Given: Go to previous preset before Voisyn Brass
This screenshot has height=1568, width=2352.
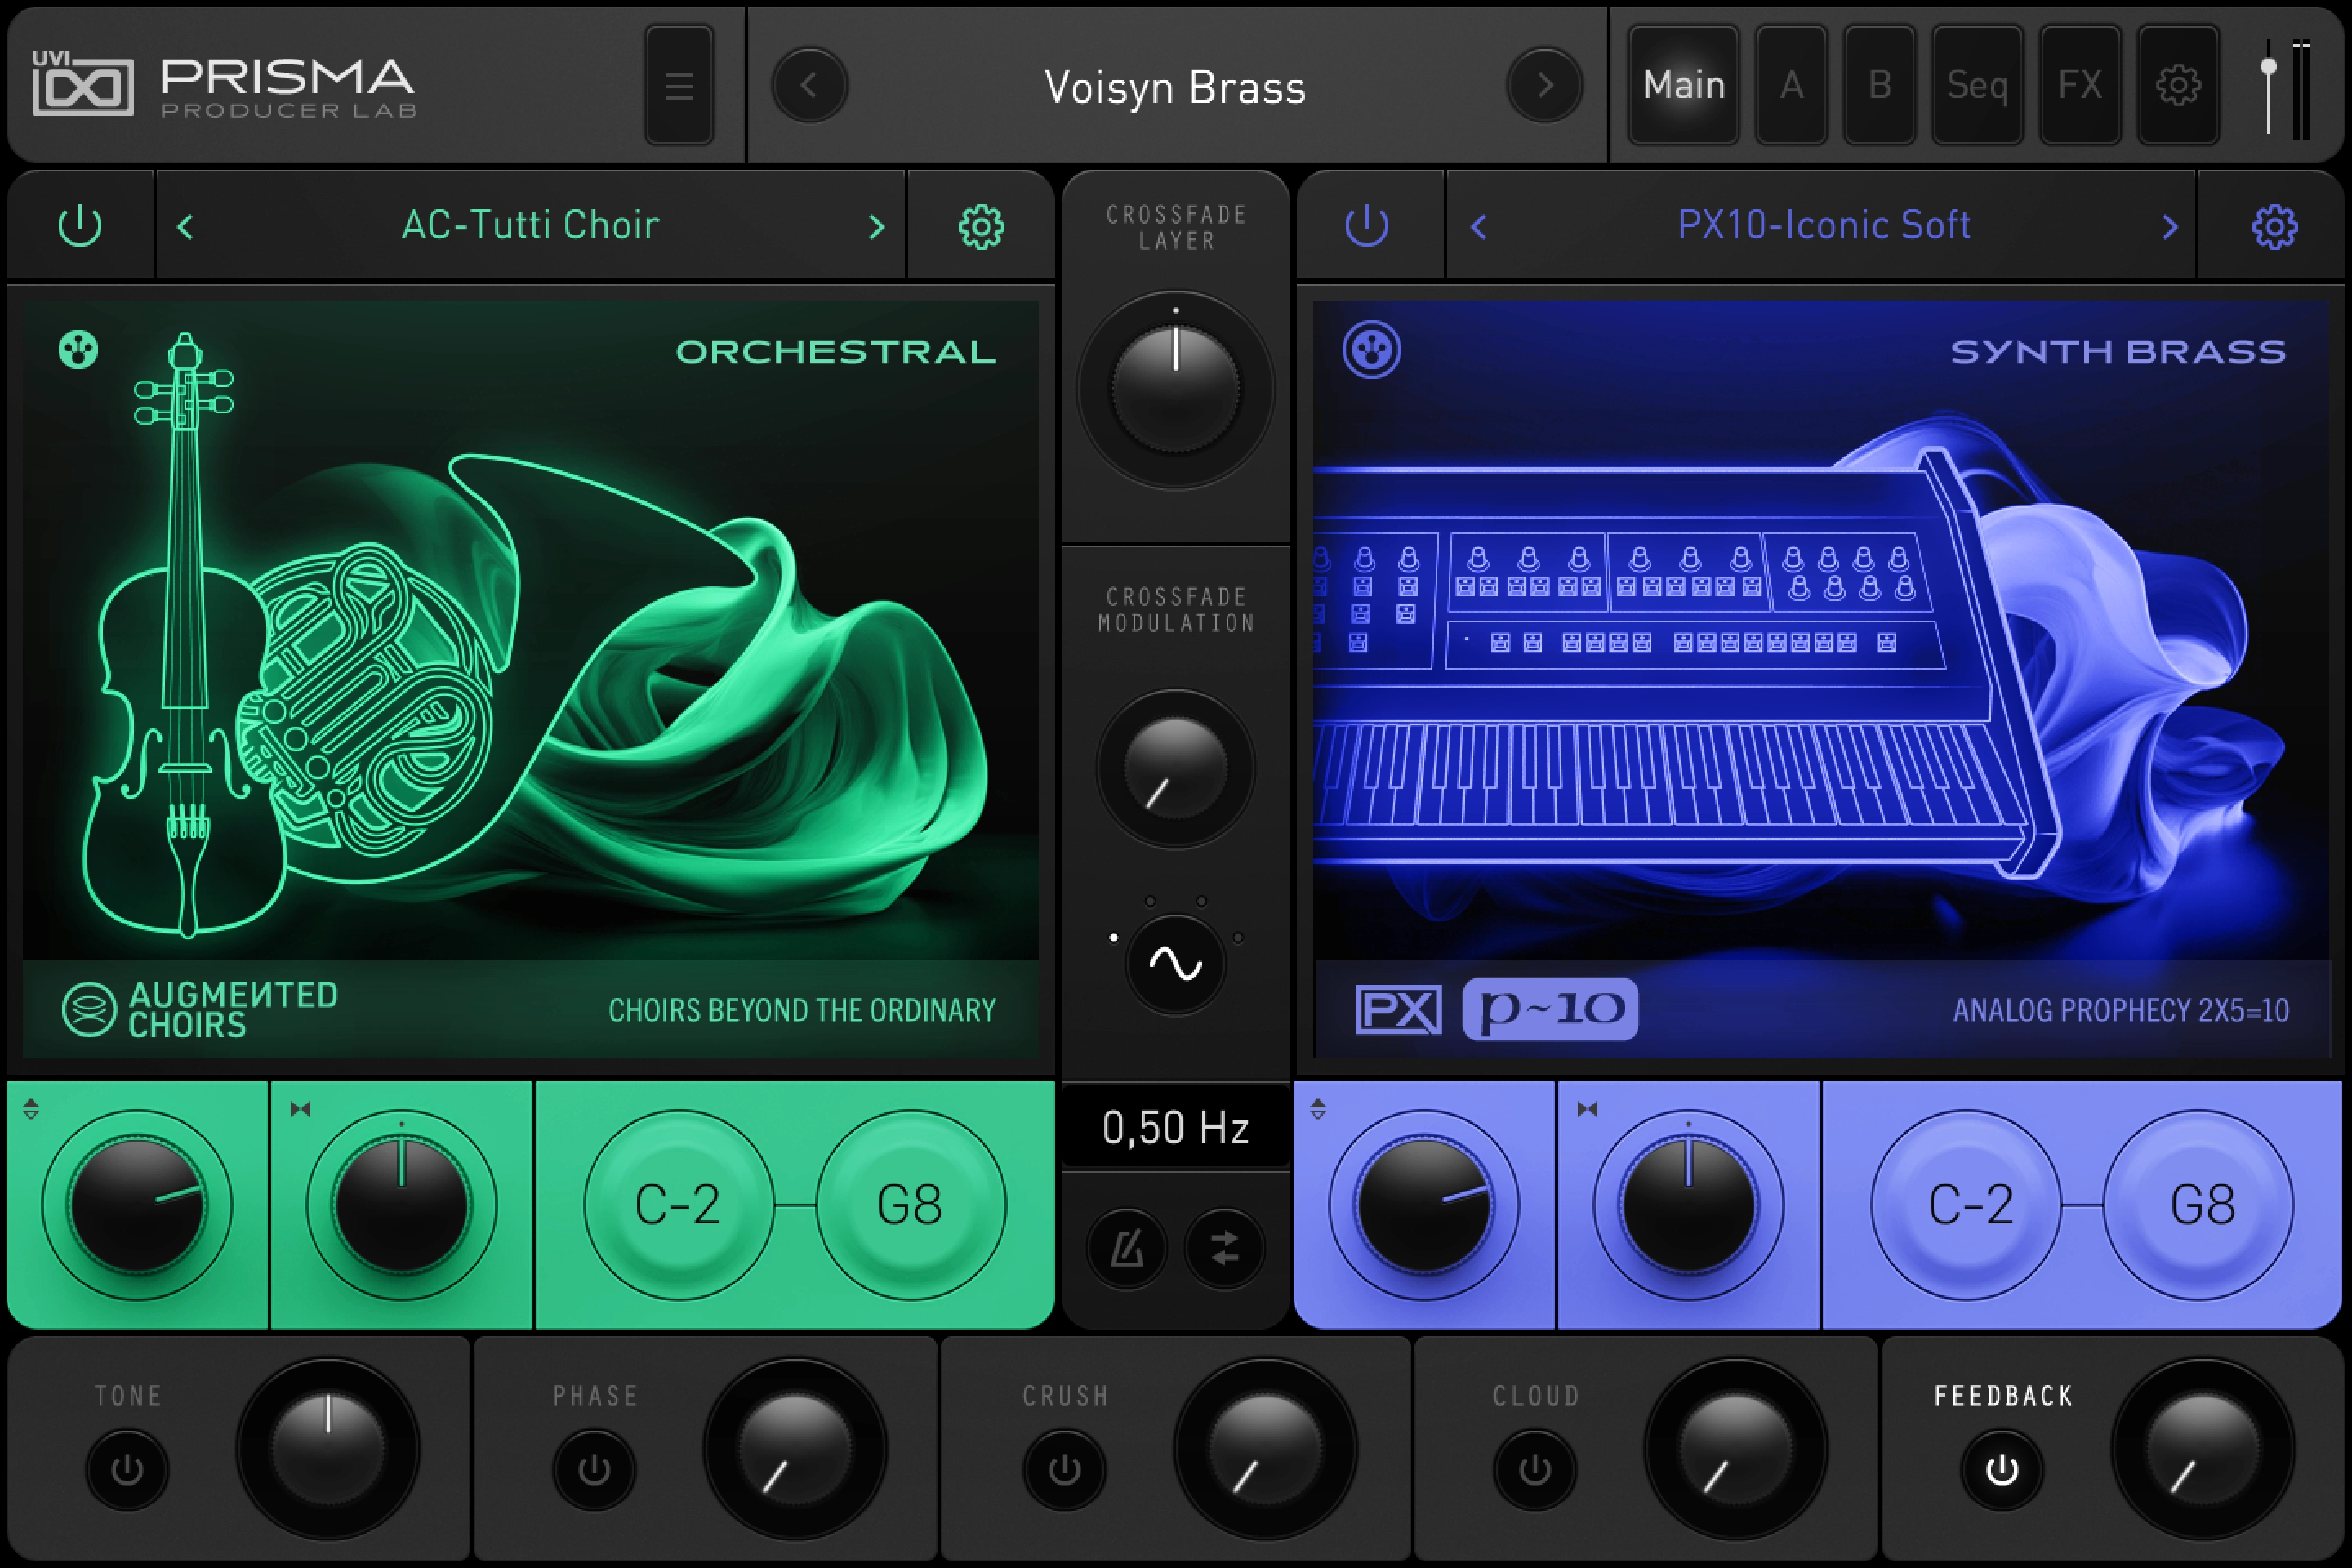Looking at the screenshot, I should tap(809, 86).
